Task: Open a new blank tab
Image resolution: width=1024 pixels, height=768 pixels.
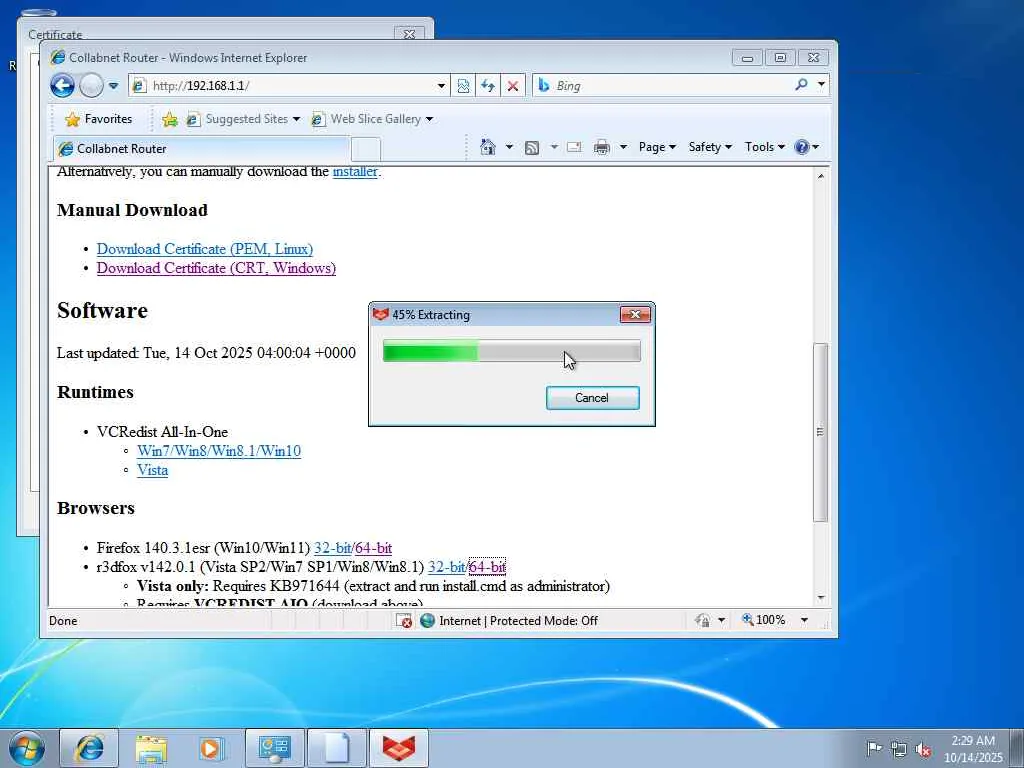Action: point(366,149)
